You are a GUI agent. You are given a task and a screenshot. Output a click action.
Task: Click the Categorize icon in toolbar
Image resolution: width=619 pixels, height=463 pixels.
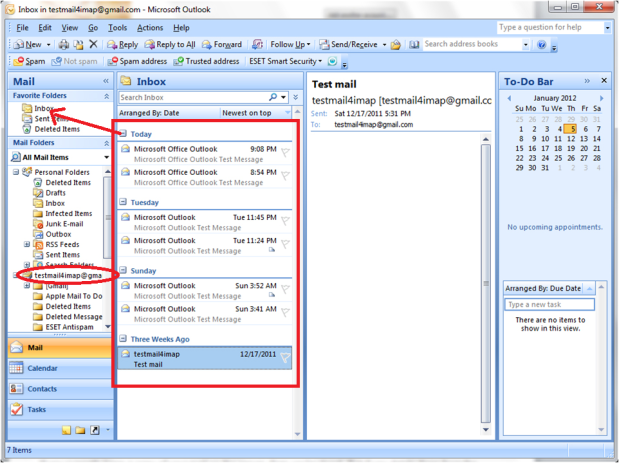[257, 45]
